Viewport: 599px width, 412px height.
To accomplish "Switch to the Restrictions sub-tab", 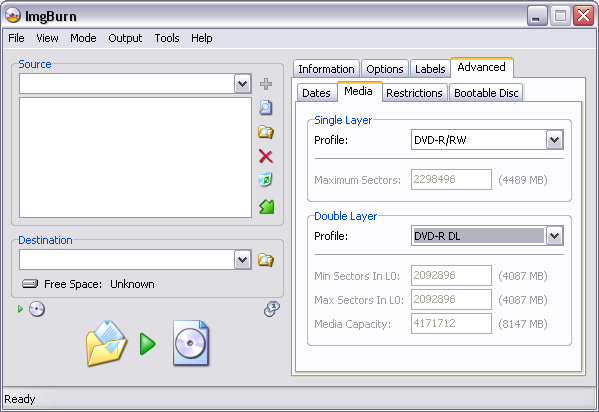I will pos(414,93).
